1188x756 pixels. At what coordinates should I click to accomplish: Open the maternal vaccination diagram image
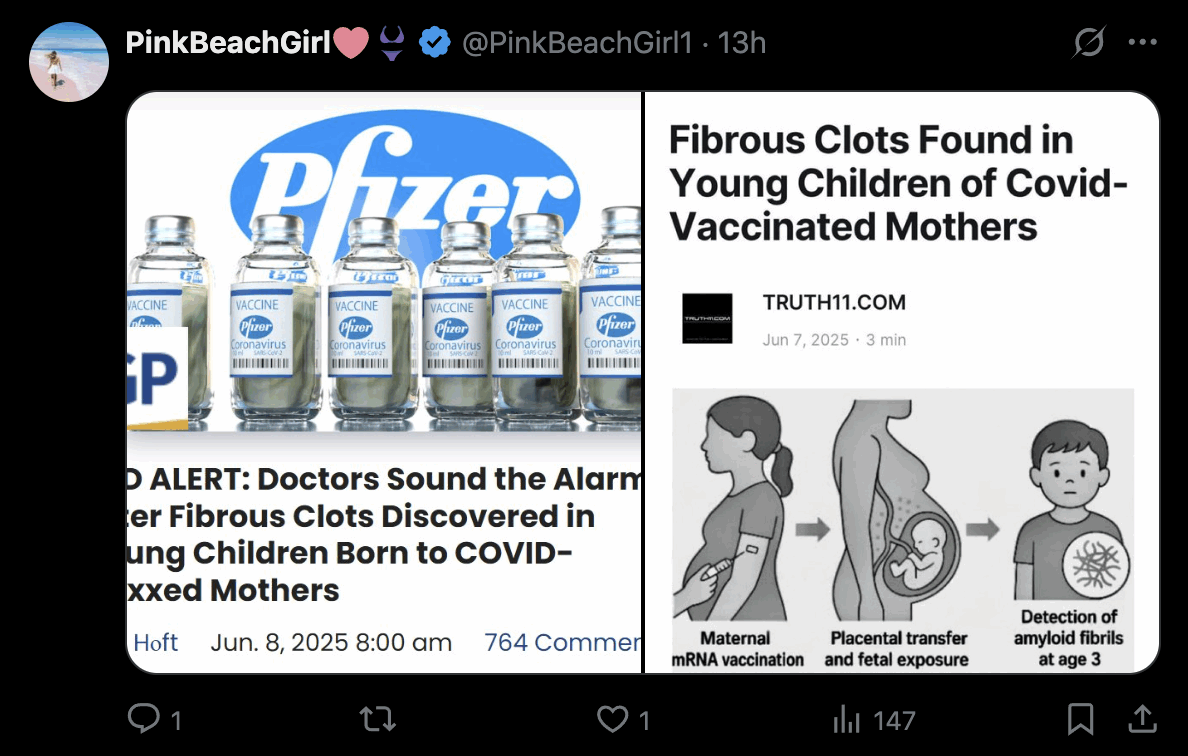click(x=903, y=528)
